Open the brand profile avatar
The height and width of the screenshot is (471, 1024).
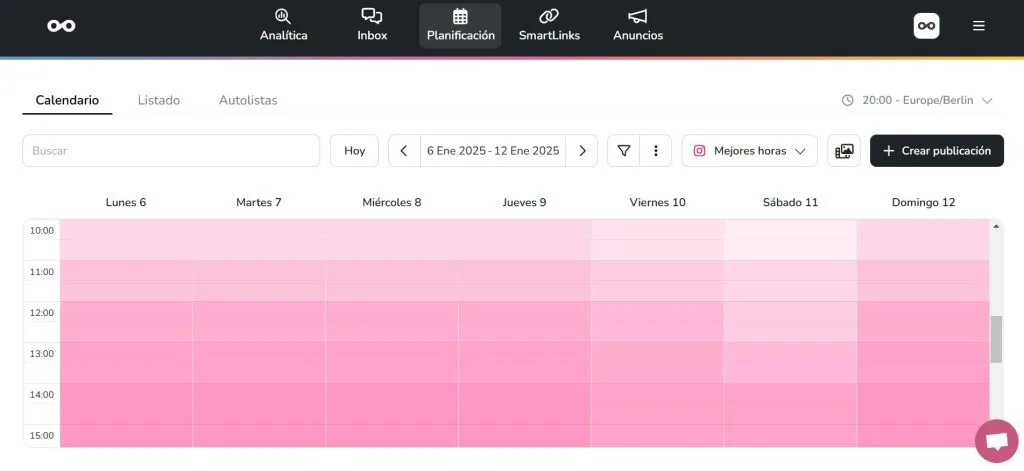[x=926, y=26]
